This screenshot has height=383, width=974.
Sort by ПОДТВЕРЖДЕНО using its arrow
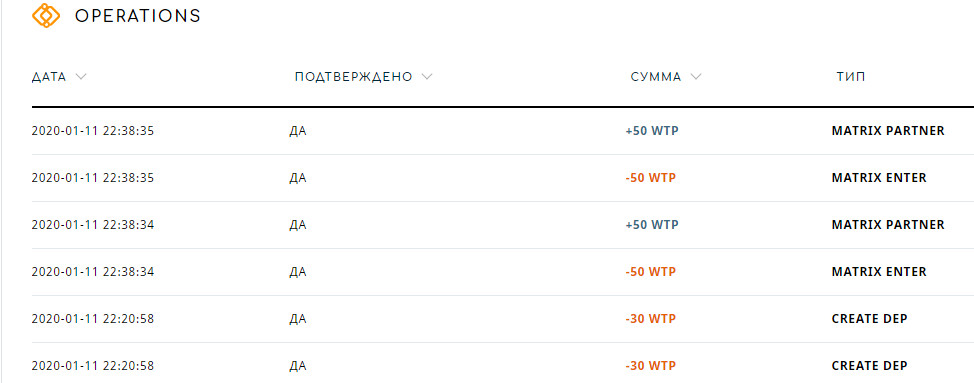pos(426,77)
